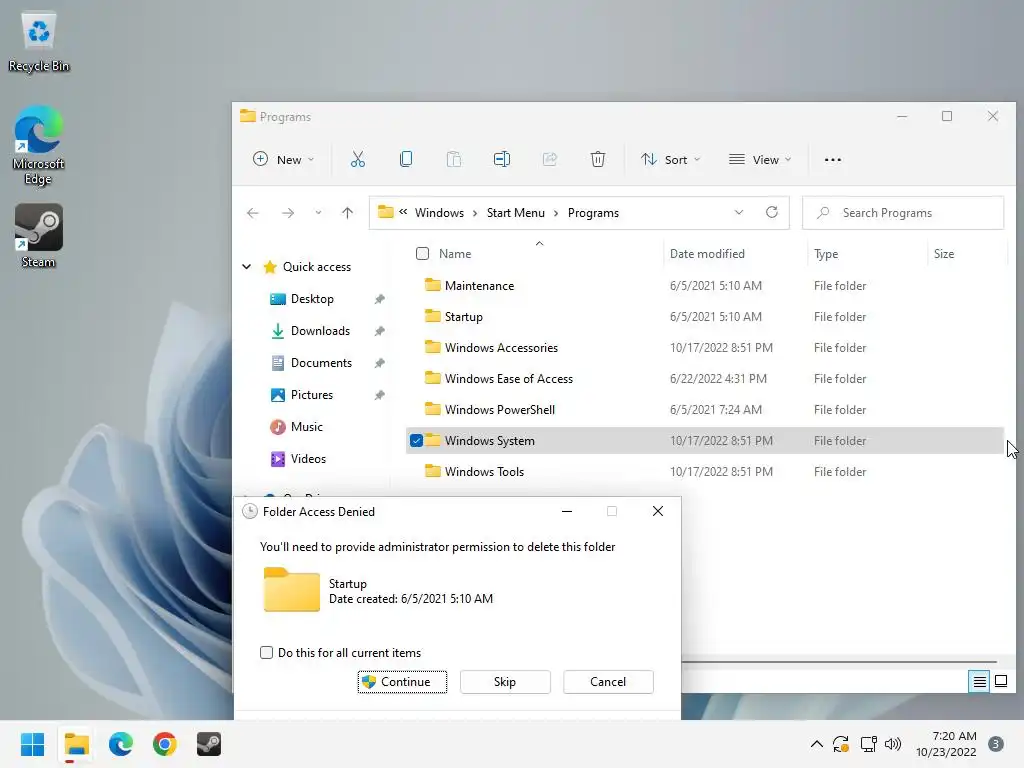Viewport: 1024px width, 768px height.
Task: Select Documents in Quick access
Action: coord(321,362)
